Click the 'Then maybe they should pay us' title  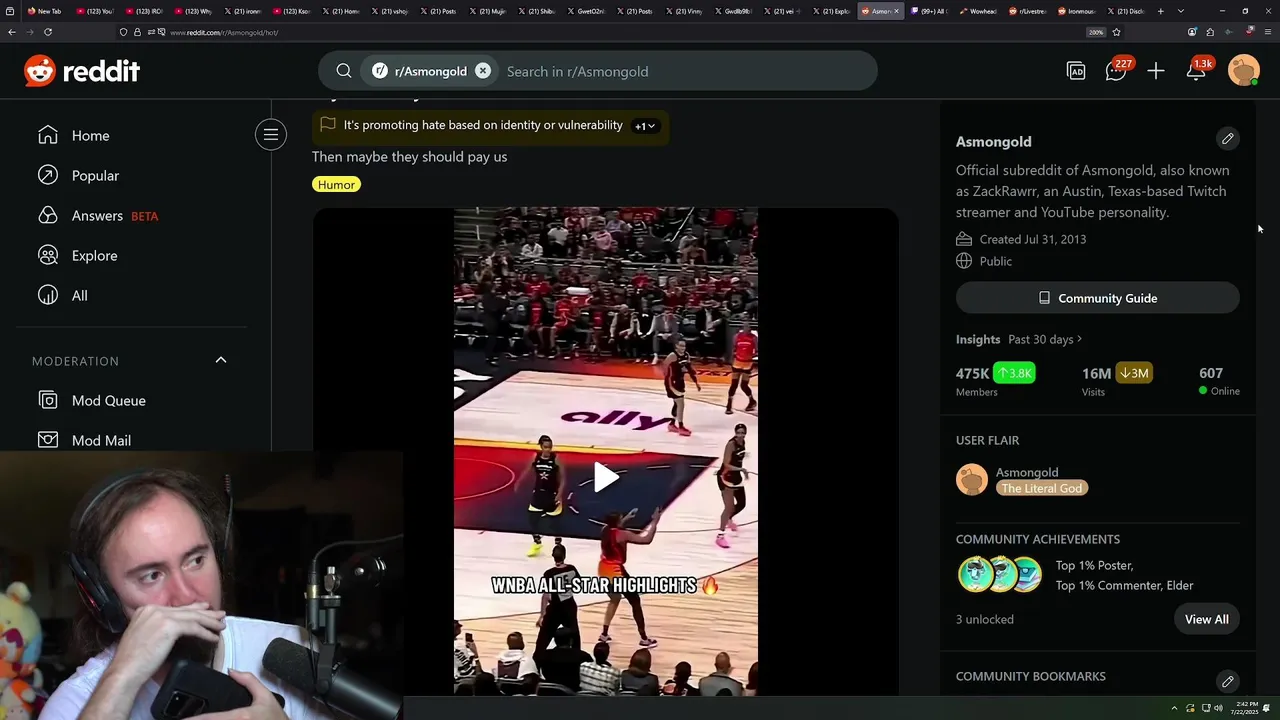click(409, 157)
